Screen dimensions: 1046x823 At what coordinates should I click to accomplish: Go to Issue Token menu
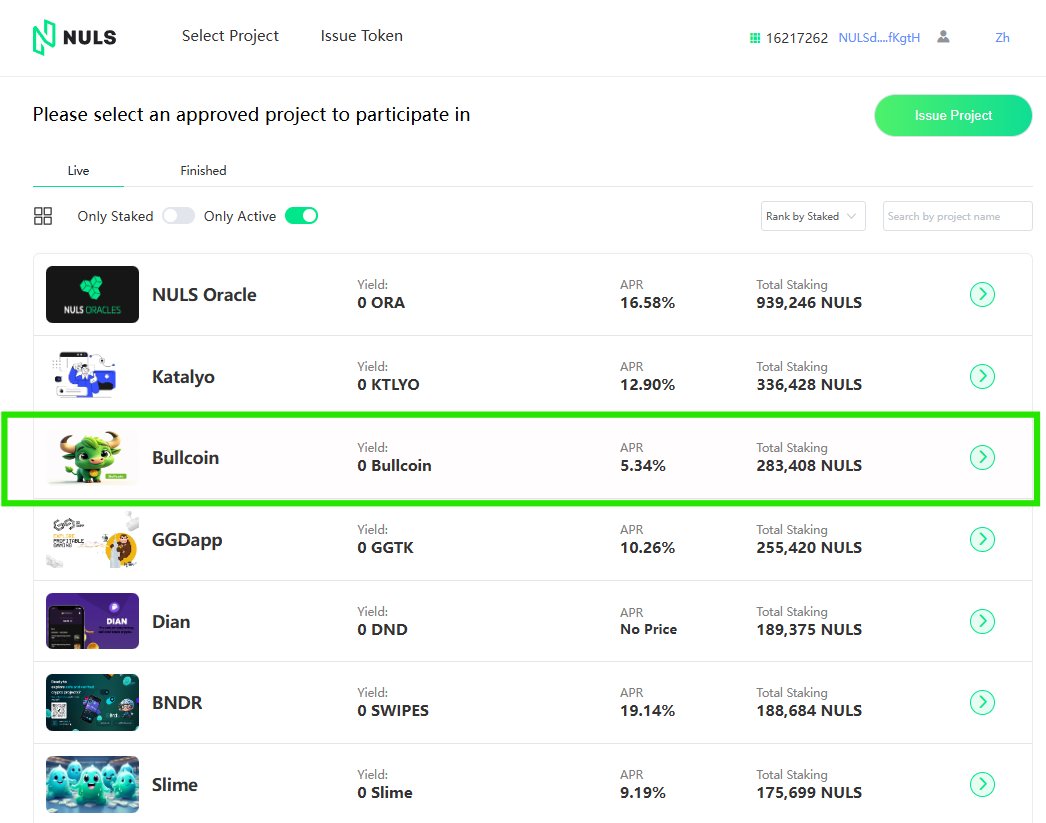362,36
